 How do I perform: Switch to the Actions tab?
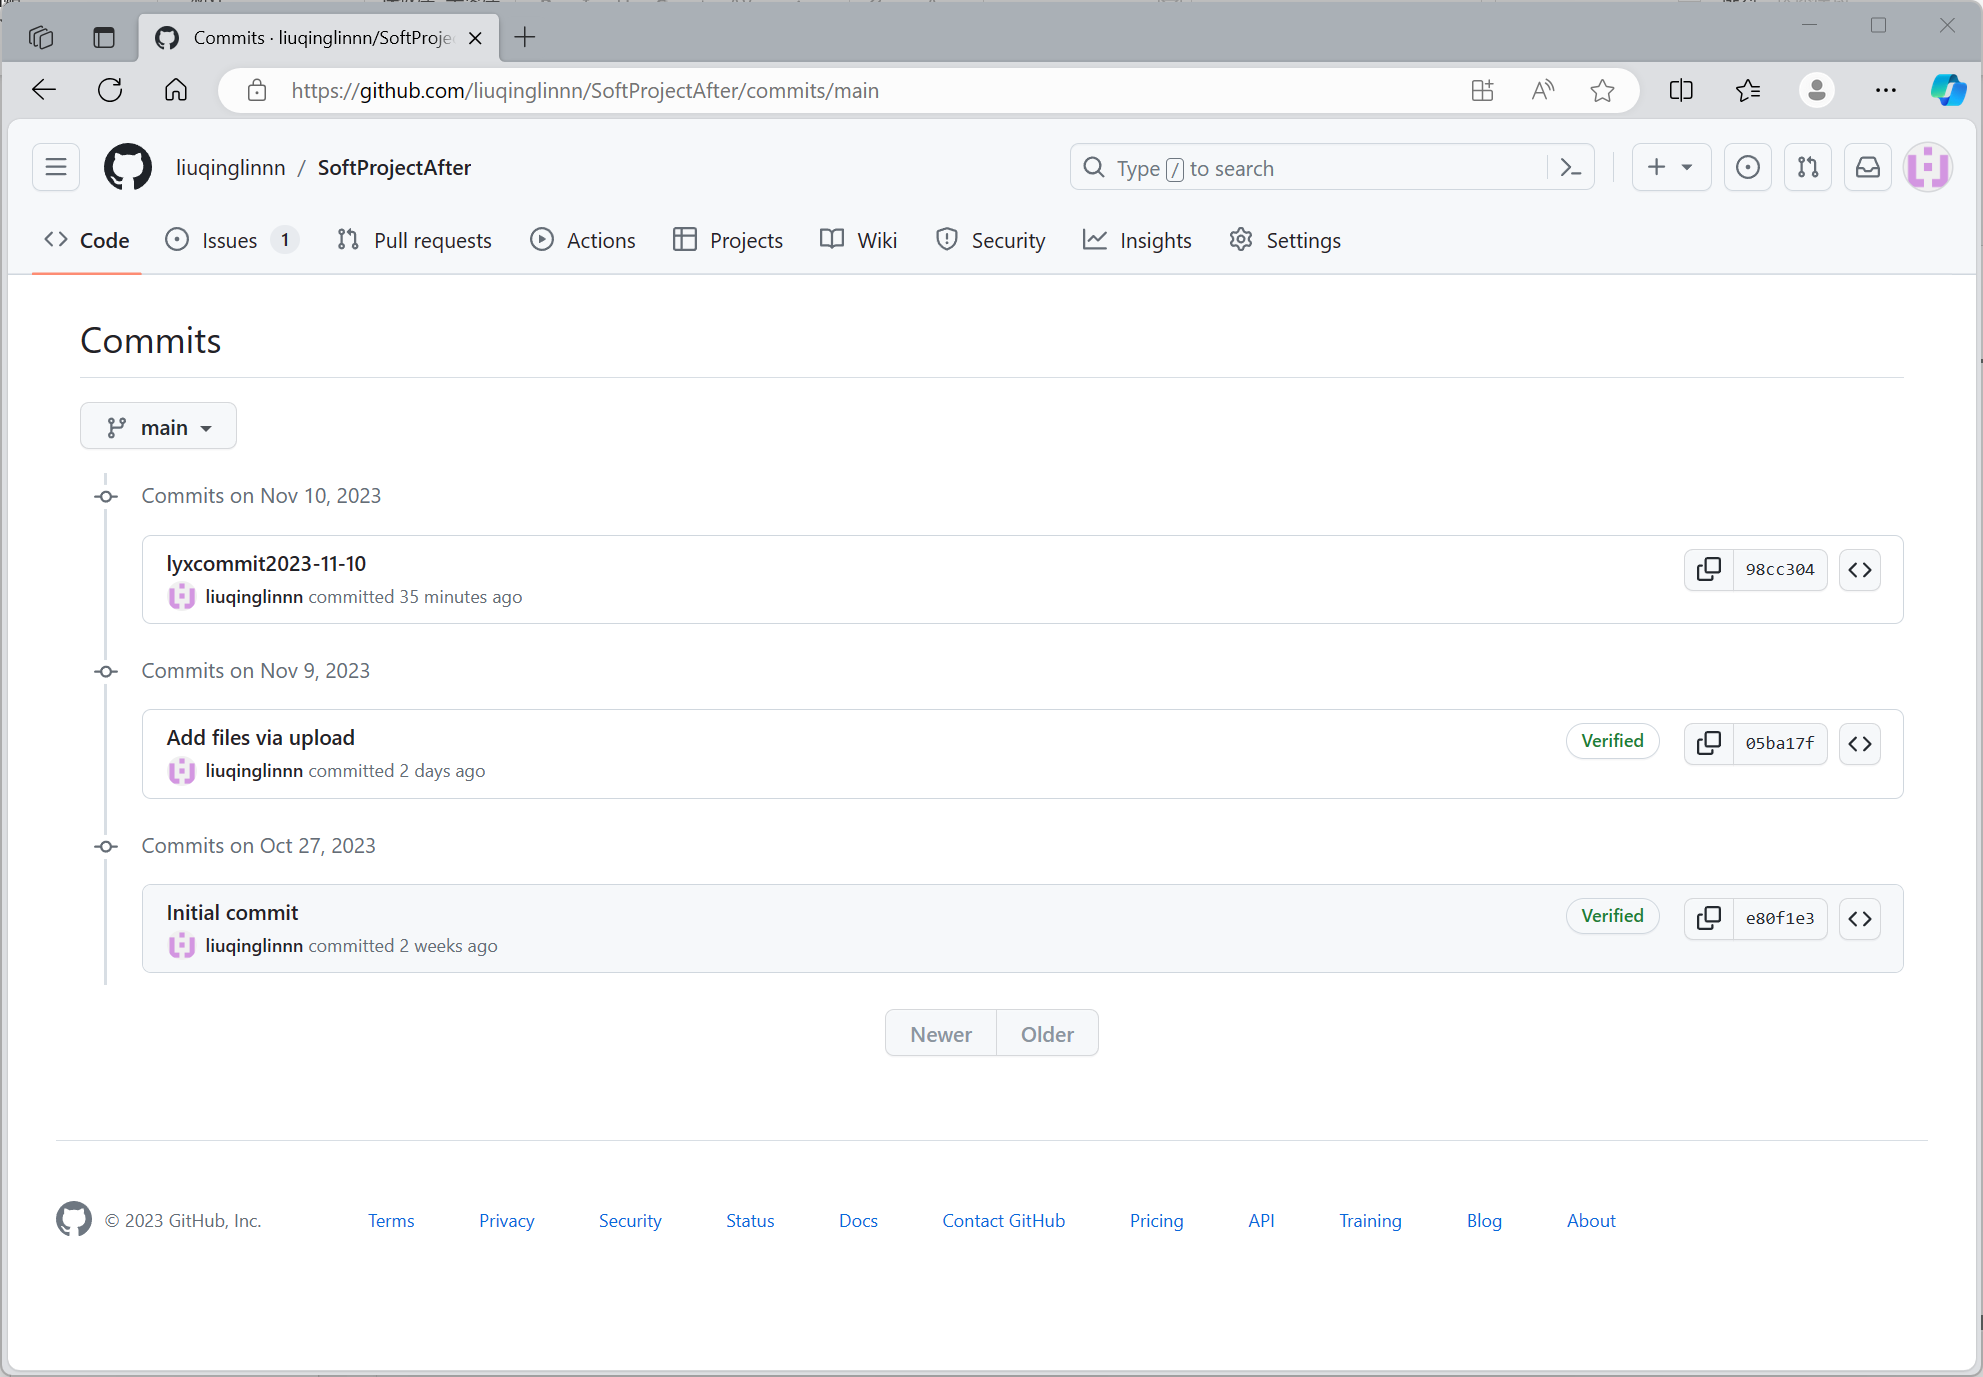[583, 241]
